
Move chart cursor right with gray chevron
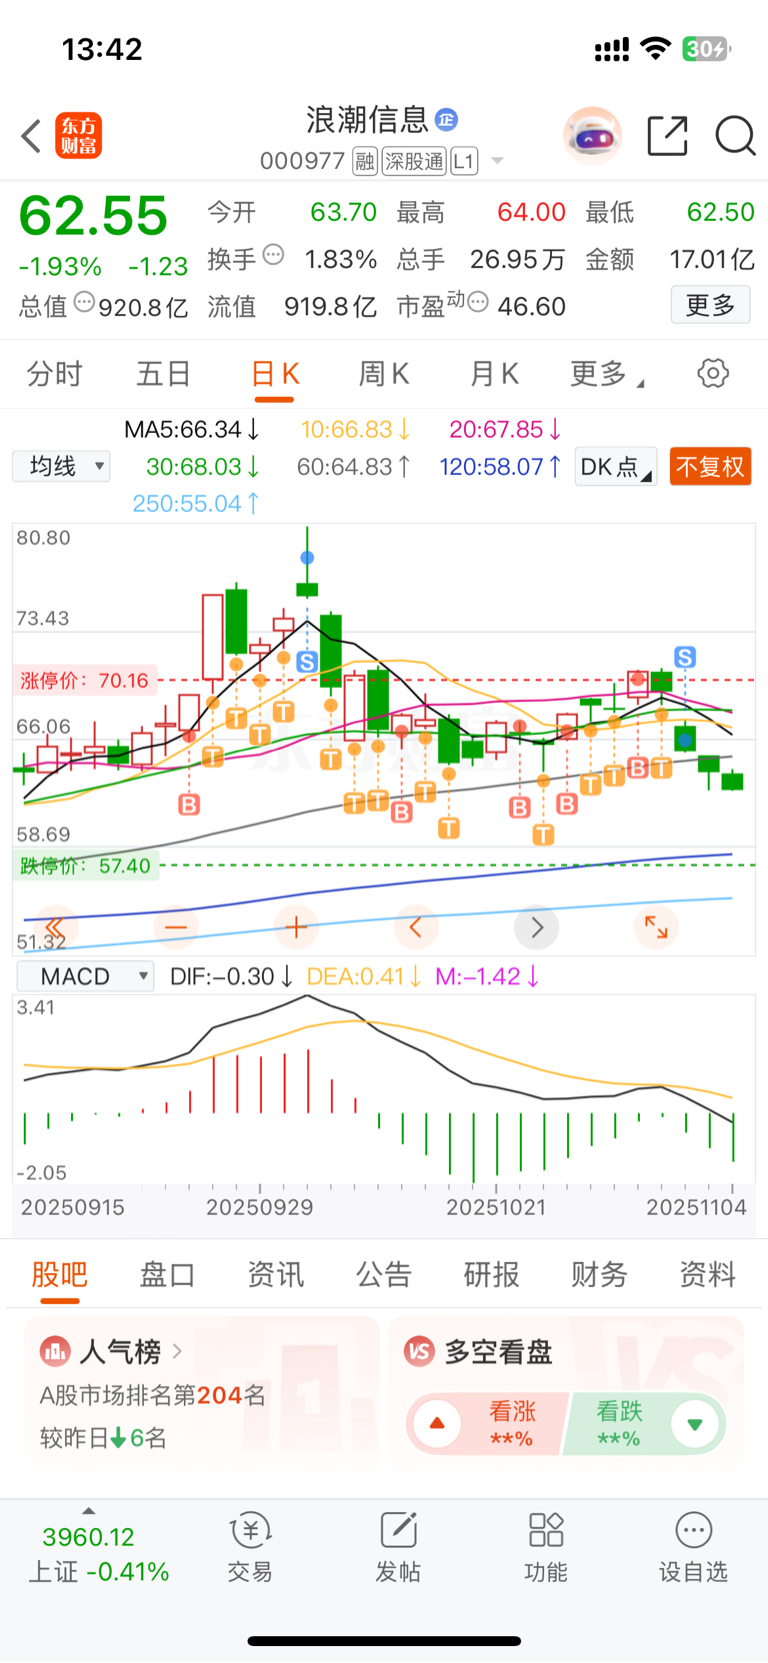pyautogui.click(x=537, y=927)
